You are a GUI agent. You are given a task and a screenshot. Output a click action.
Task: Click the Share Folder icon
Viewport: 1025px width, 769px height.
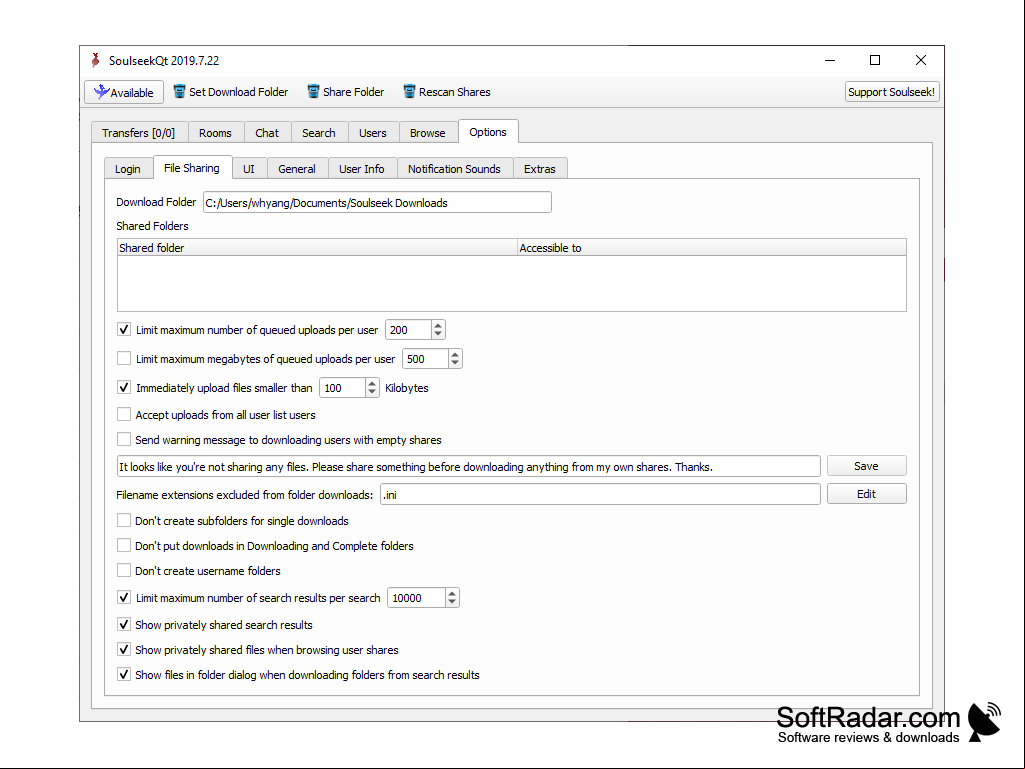(x=313, y=92)
